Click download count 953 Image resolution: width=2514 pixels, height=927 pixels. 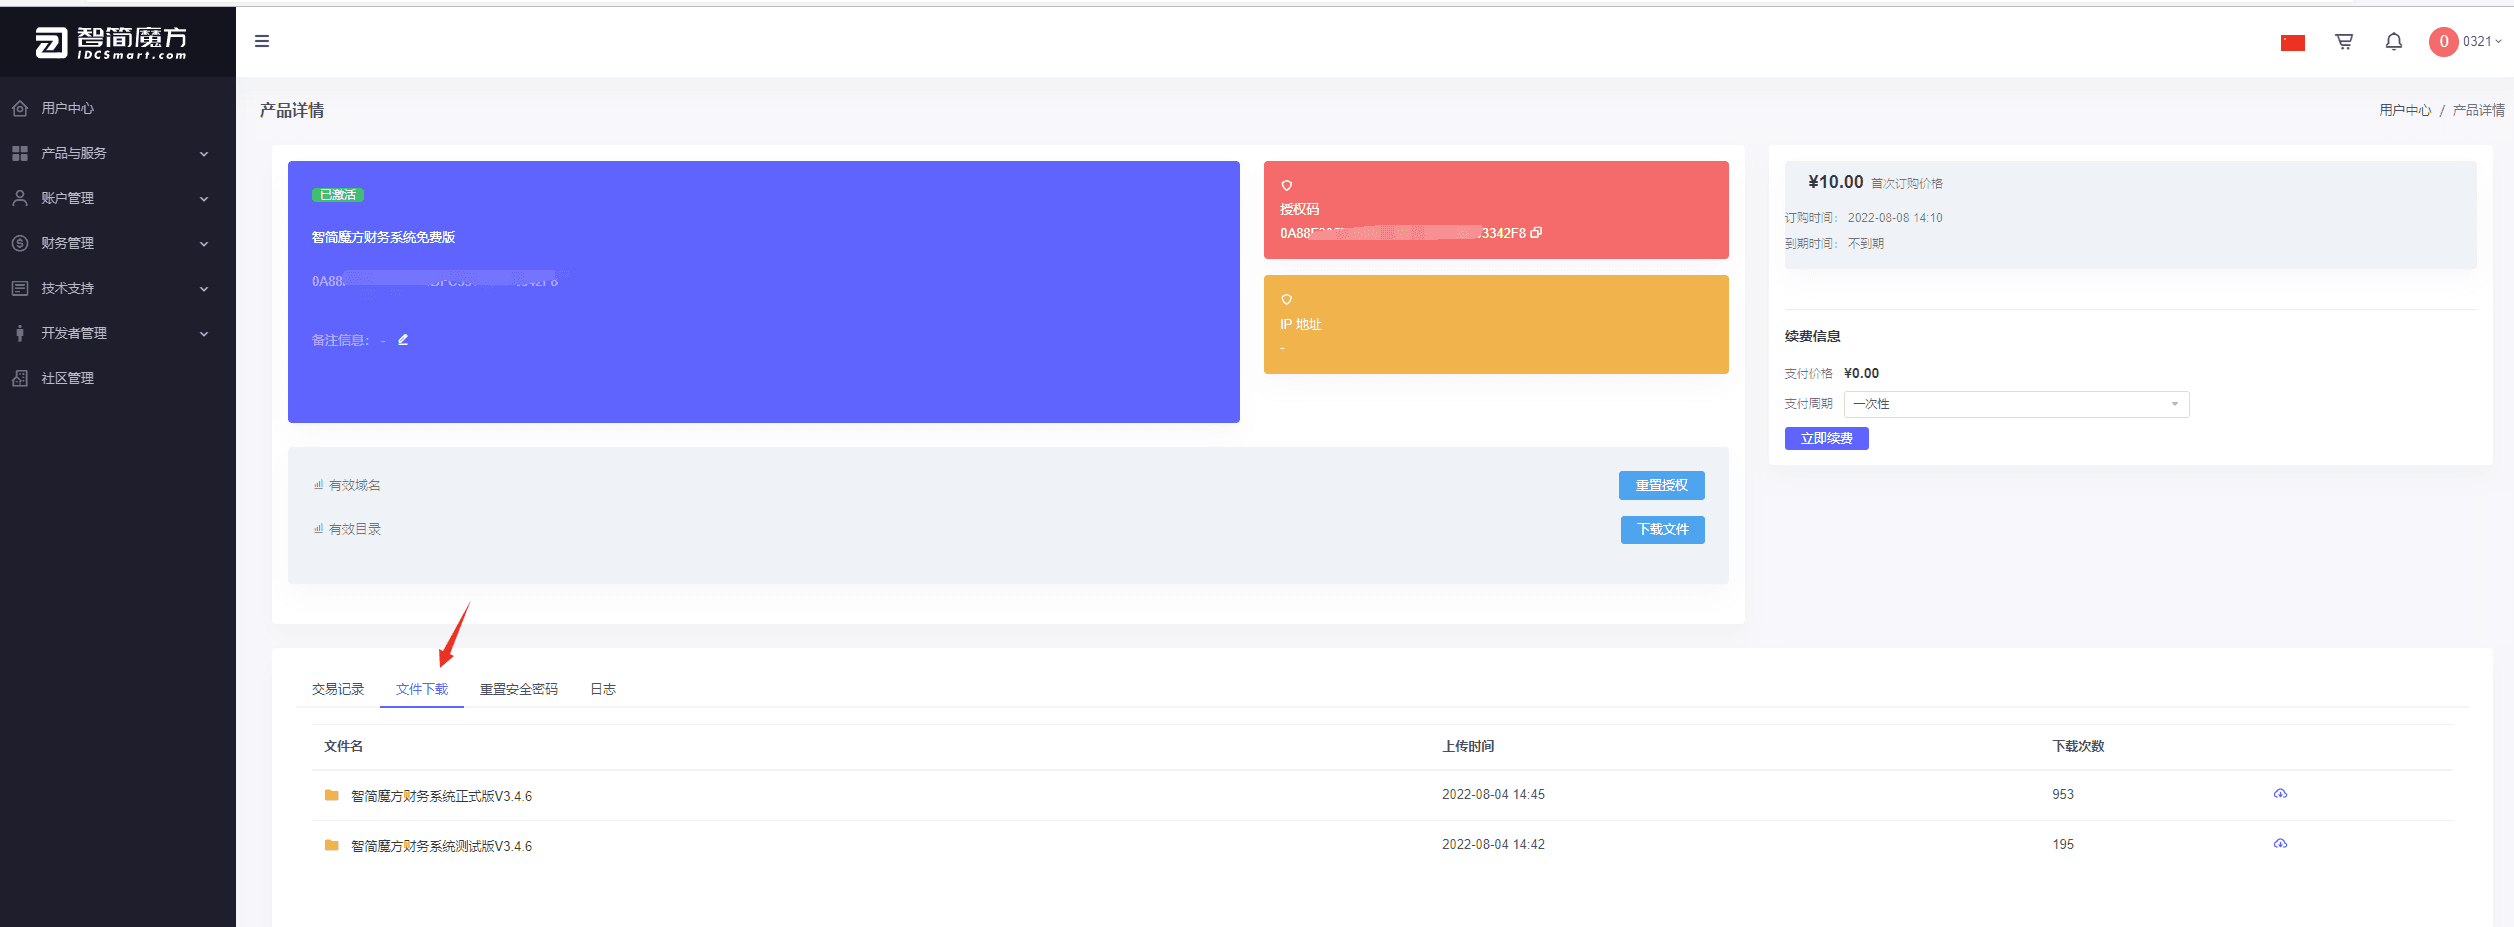(2063, 795)
